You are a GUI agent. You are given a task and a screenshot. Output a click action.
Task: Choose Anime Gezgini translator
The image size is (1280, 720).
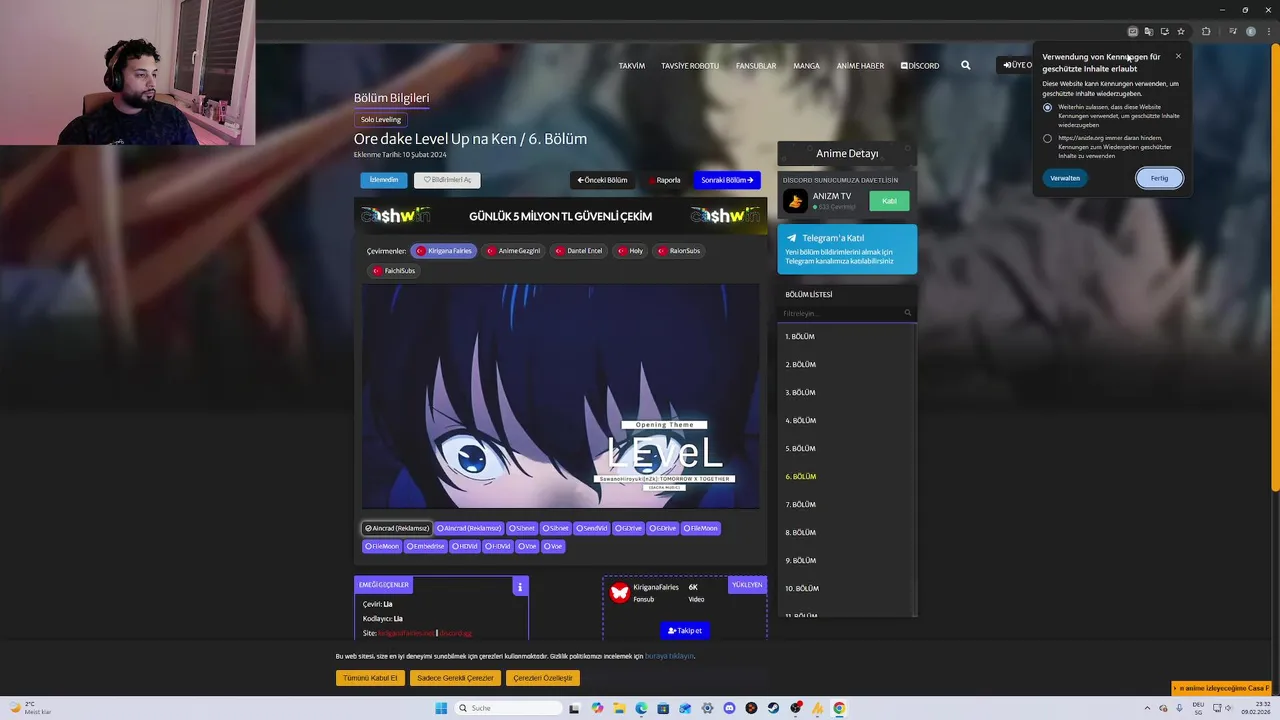[513, 251]
